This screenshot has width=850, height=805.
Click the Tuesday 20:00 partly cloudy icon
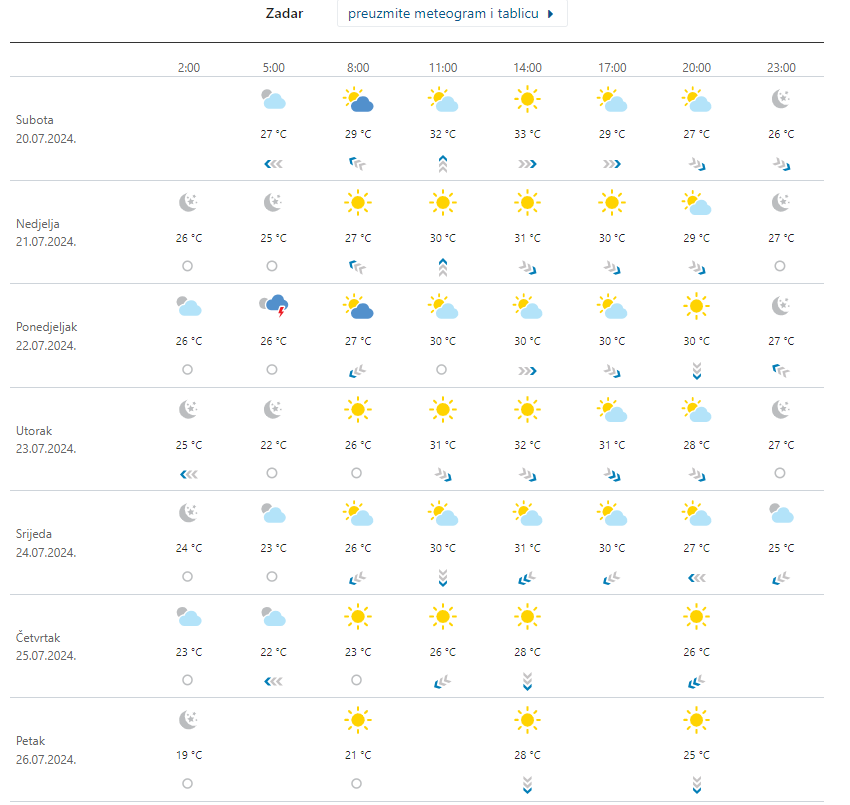[697, 410]
